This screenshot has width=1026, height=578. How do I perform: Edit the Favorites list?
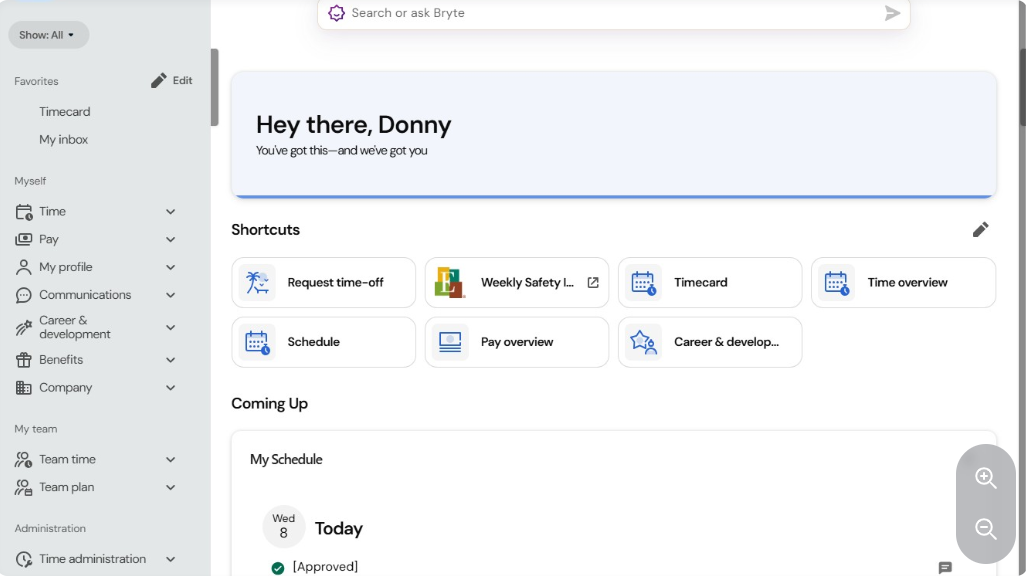171,81
